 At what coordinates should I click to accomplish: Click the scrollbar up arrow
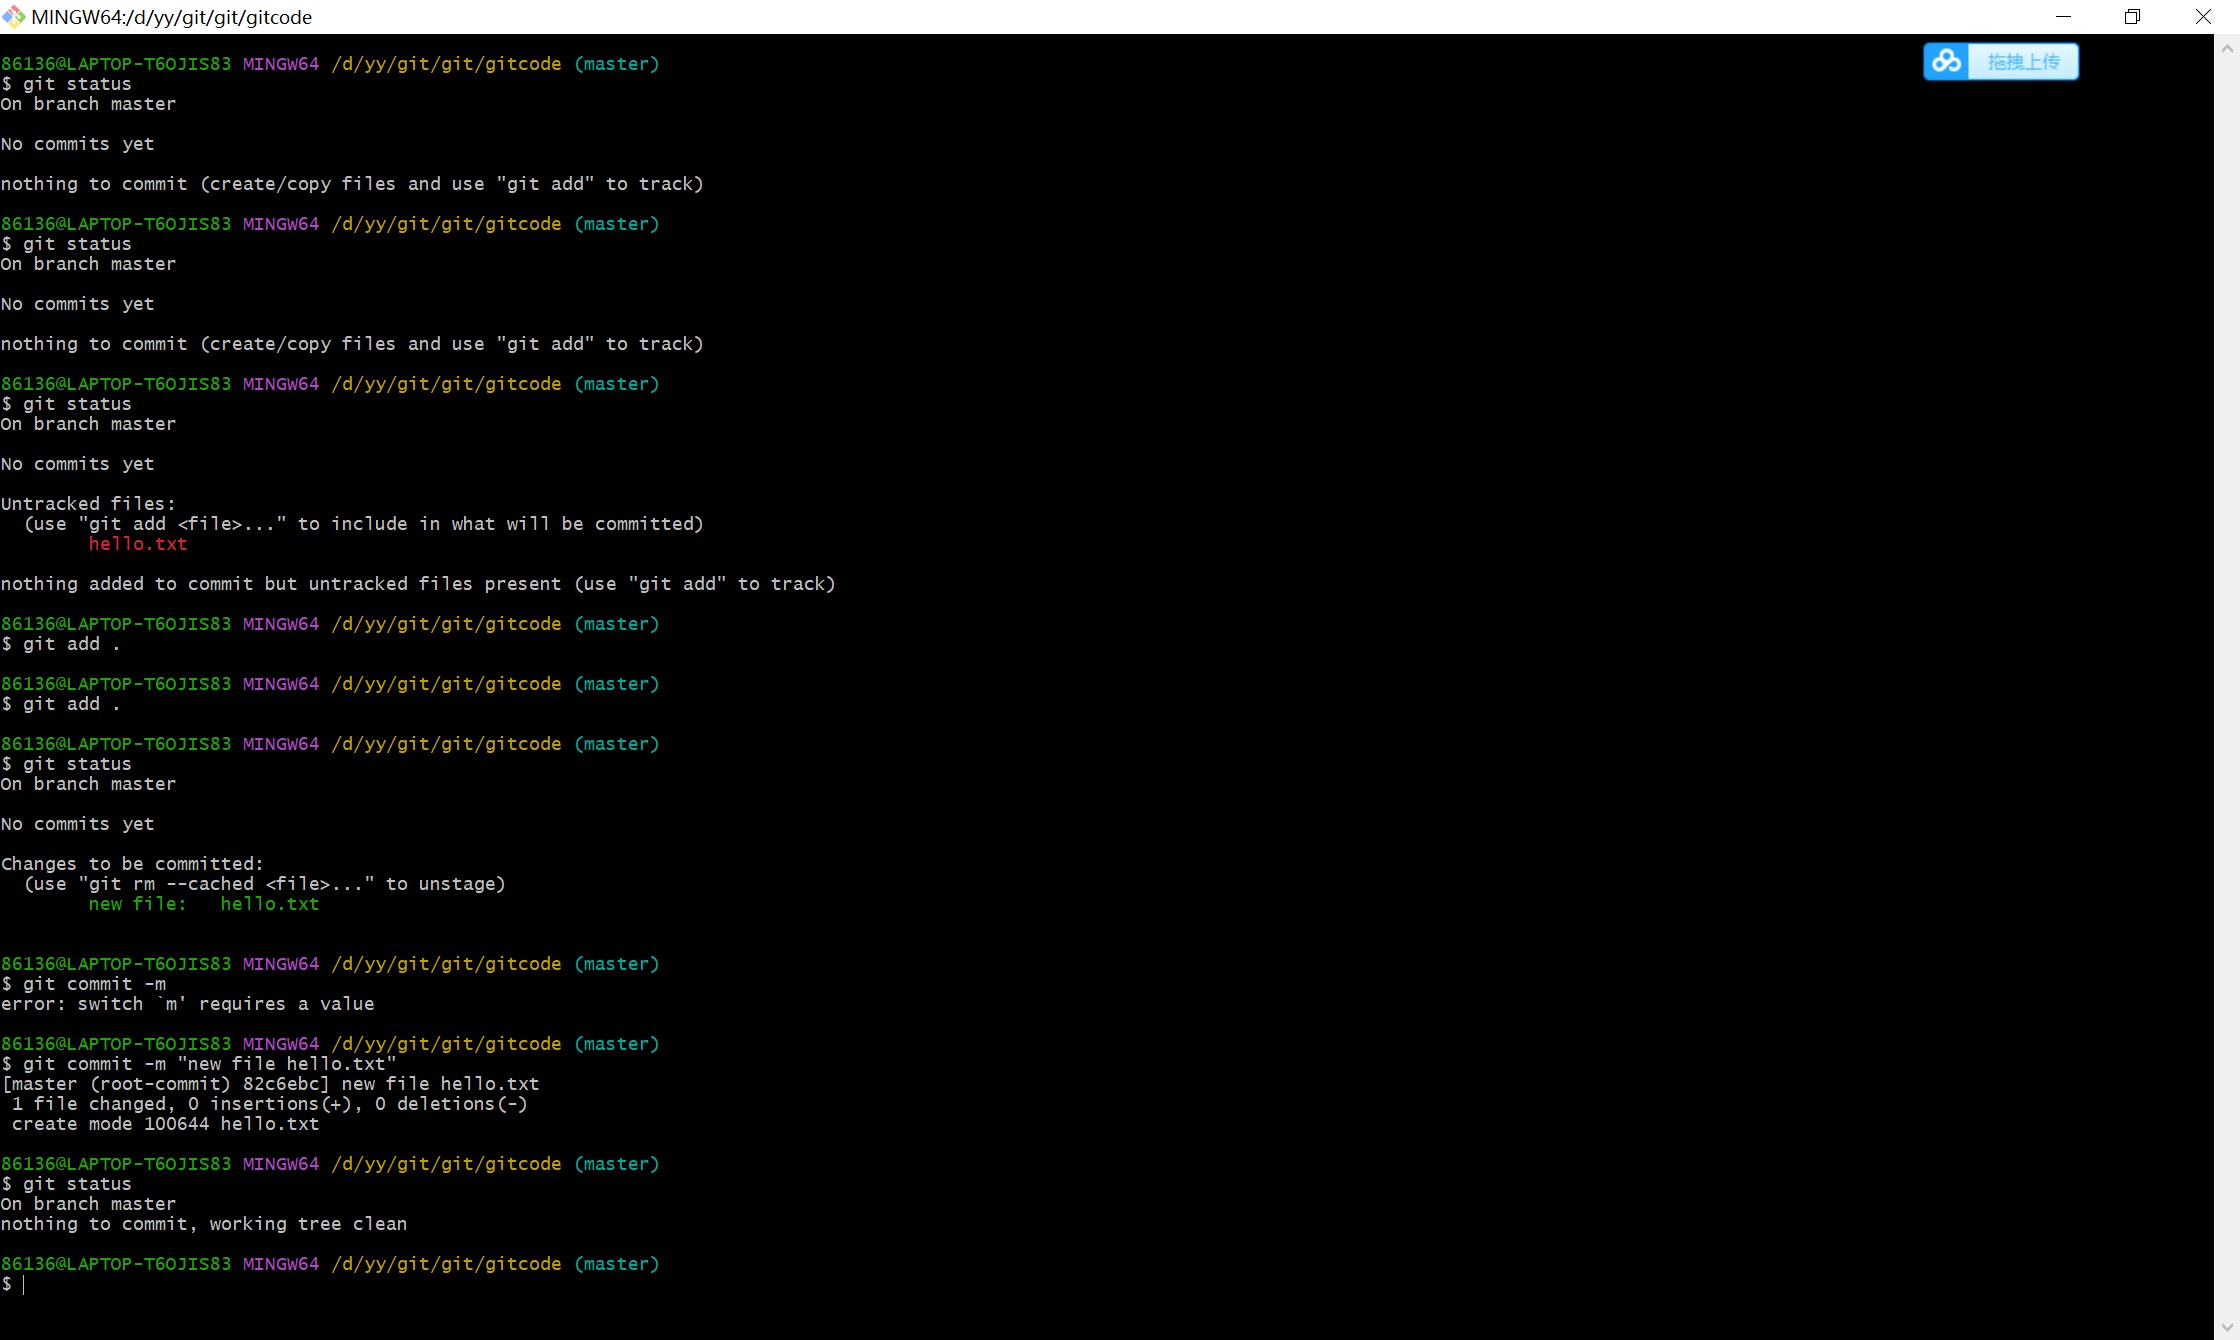pyautogui.click(x=2227, y=48)
